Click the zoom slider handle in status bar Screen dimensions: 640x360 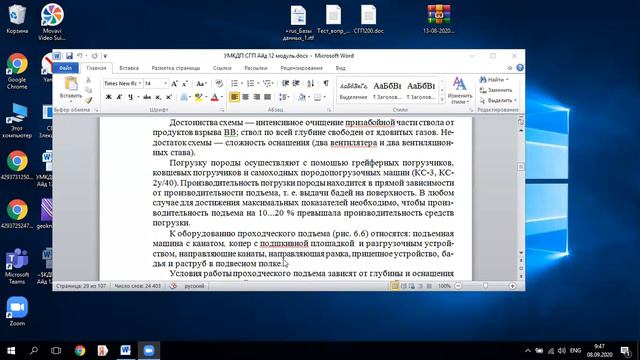tap(485, 286)
